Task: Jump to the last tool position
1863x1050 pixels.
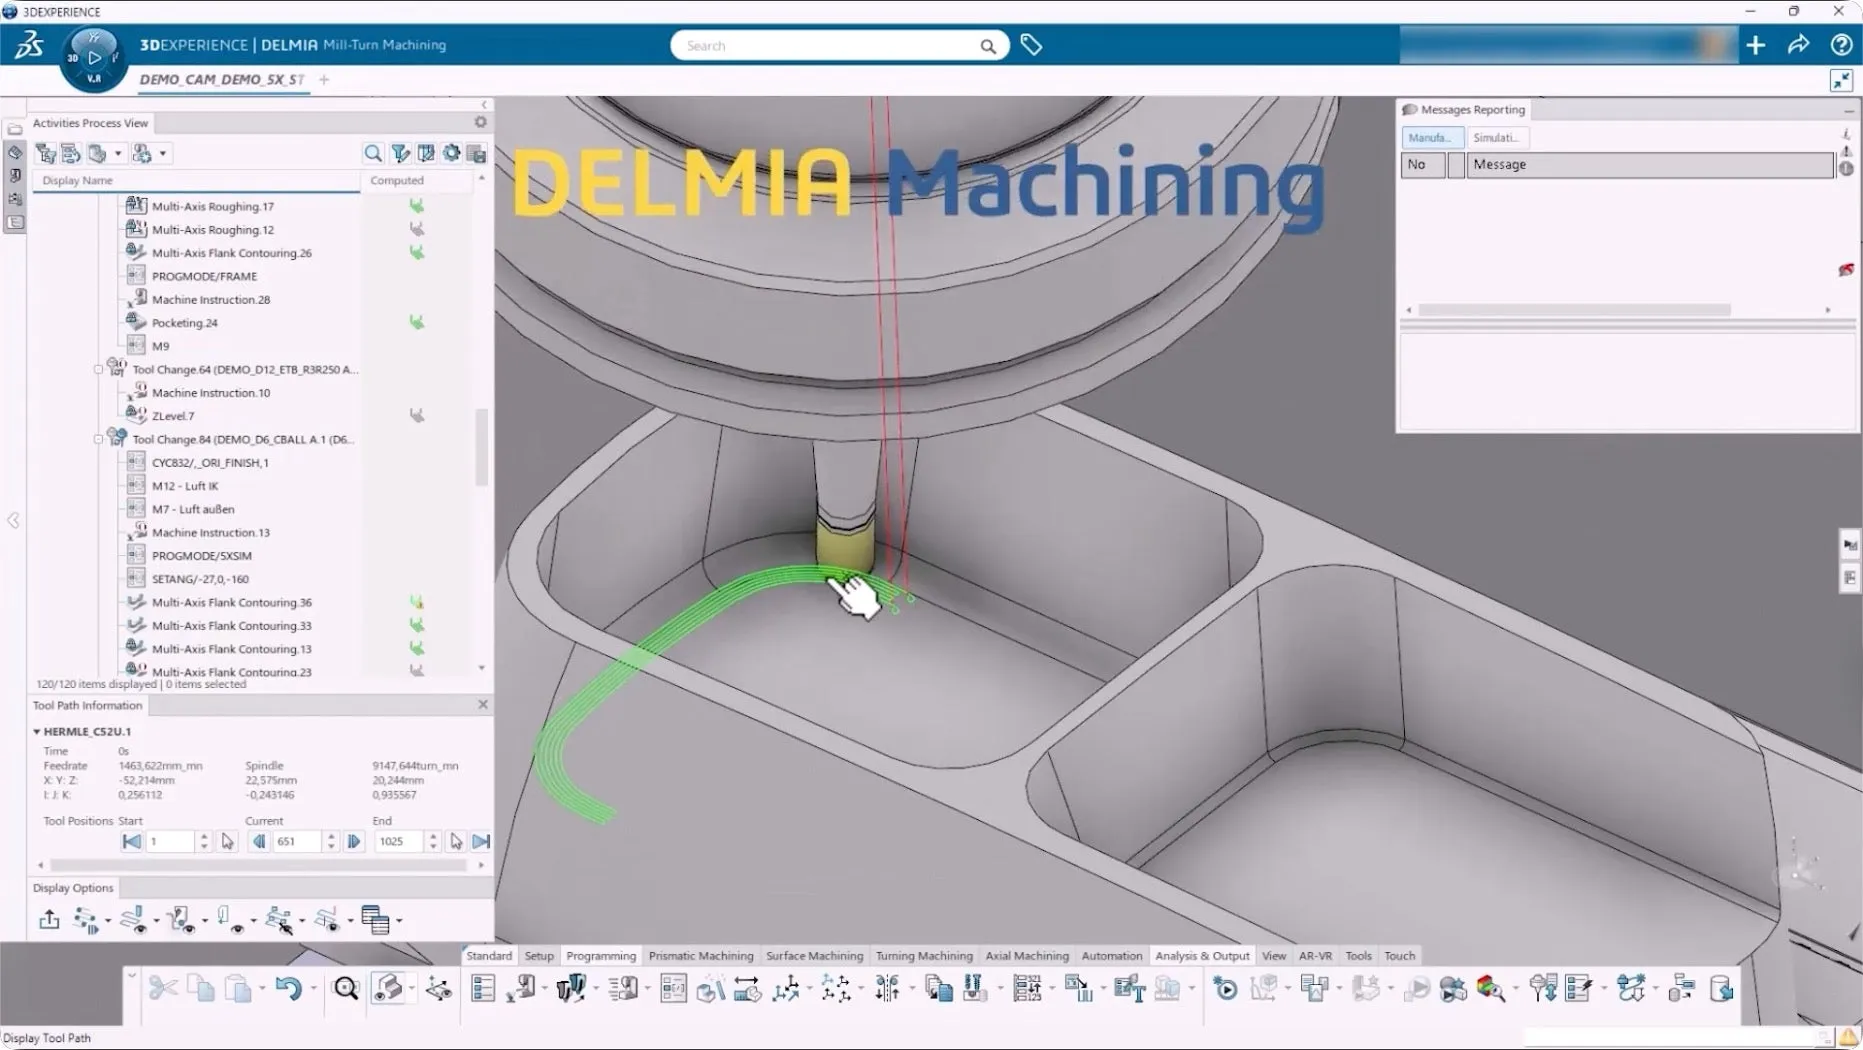Action: [481, 842]
